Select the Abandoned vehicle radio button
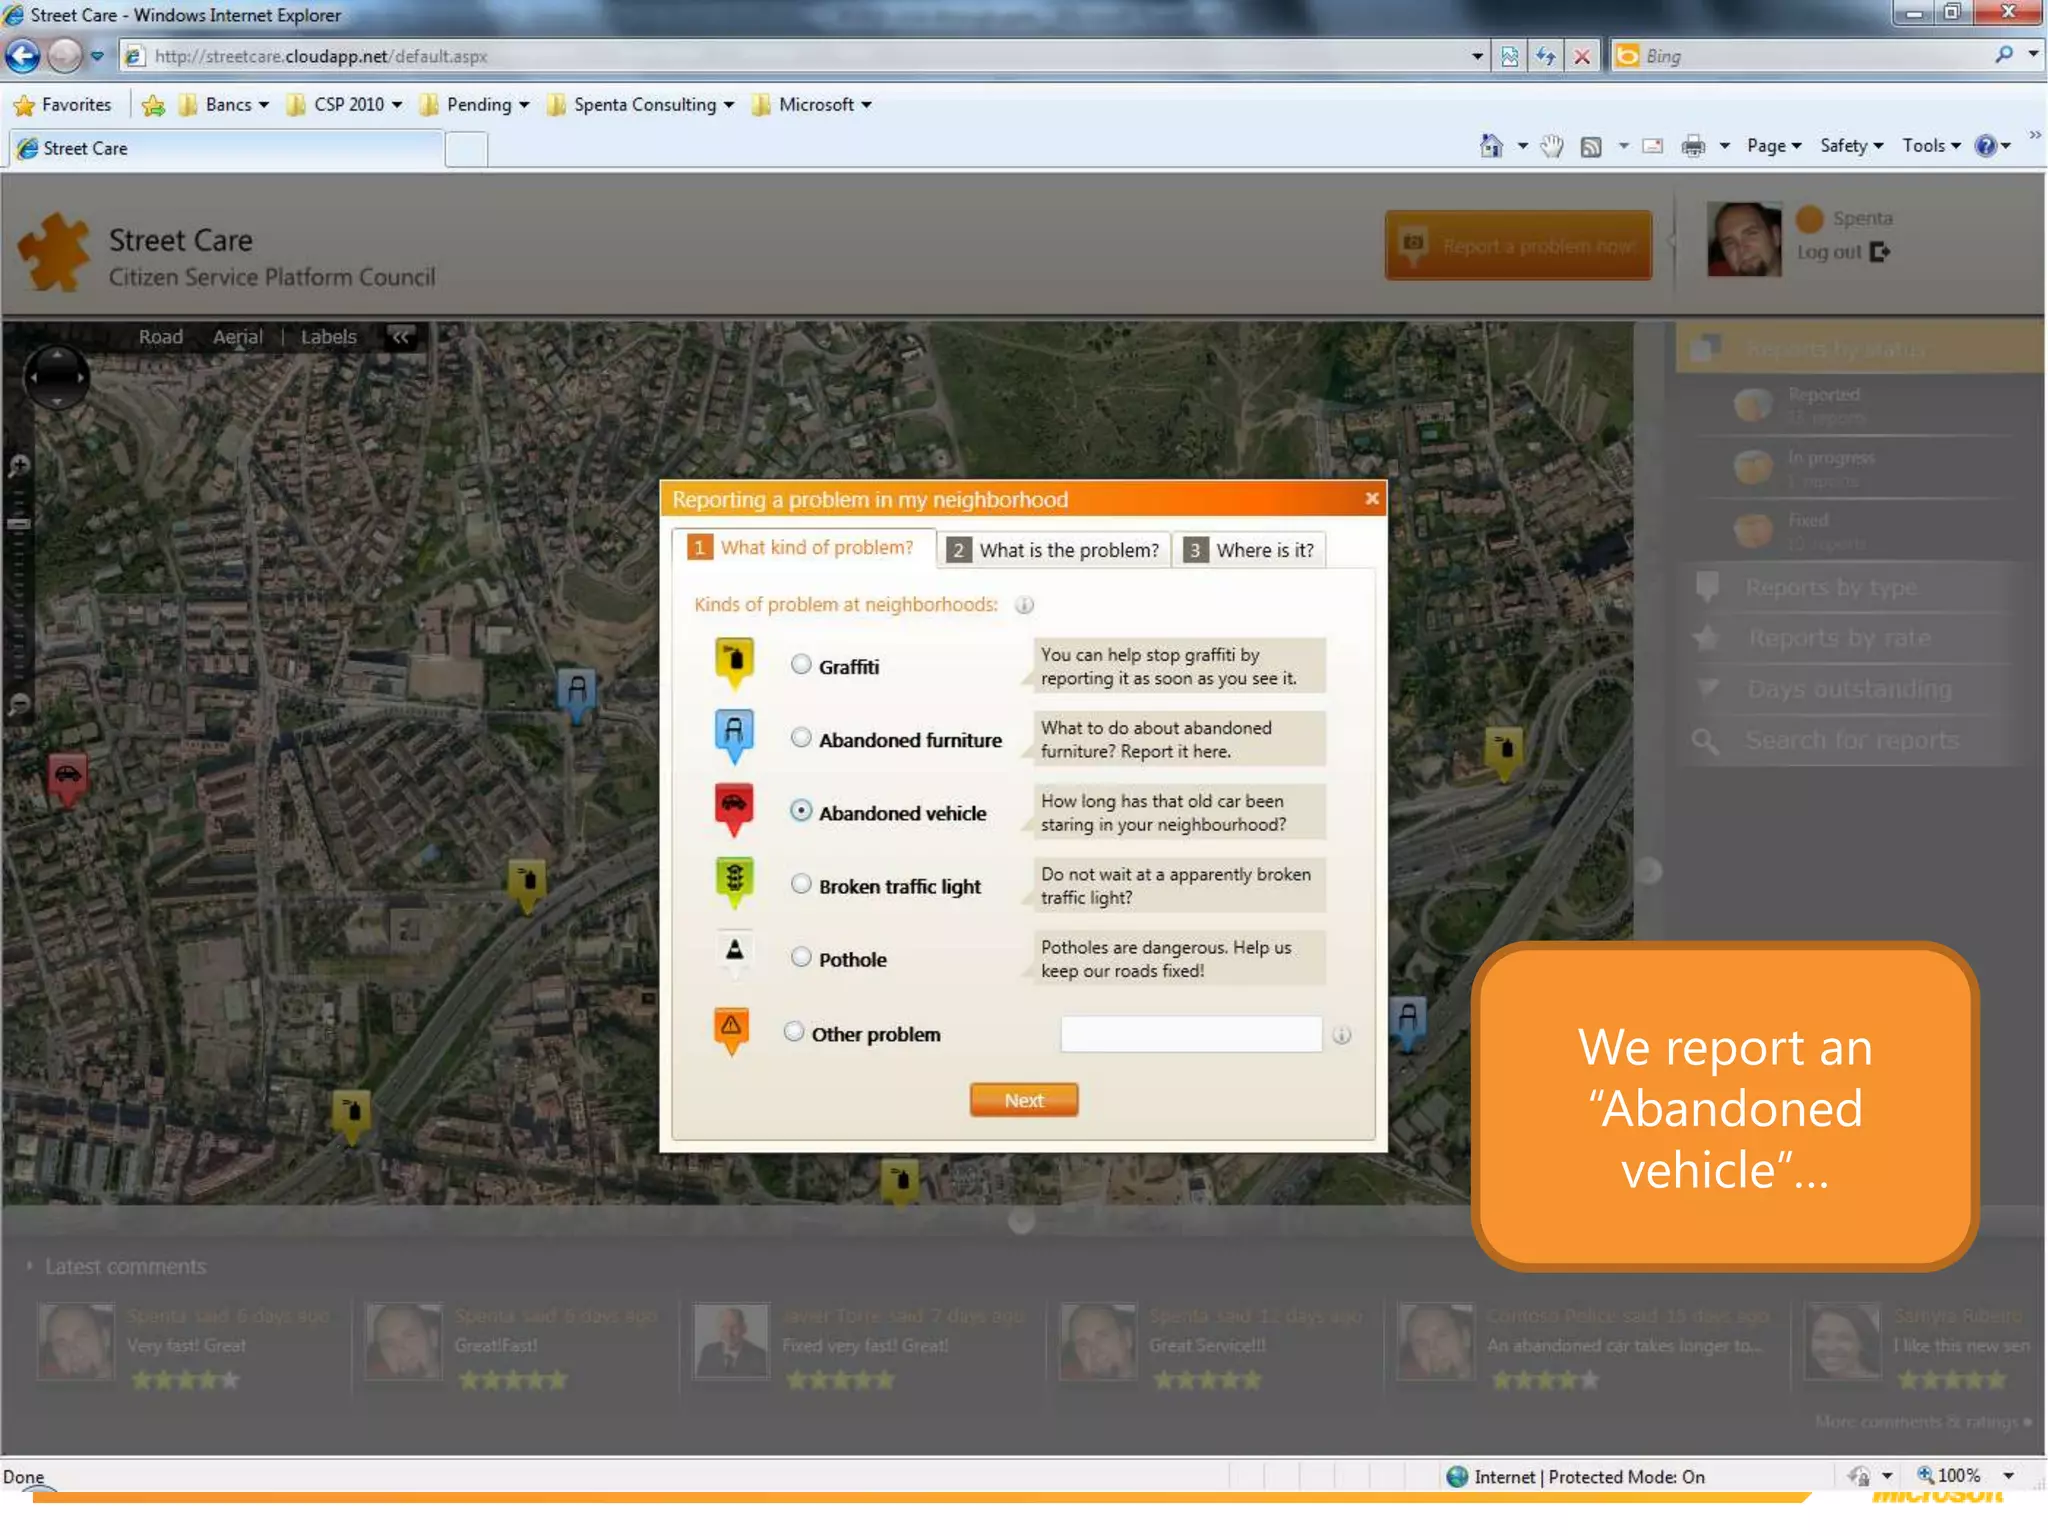Screen dimensions: 2048x1536 801,810
